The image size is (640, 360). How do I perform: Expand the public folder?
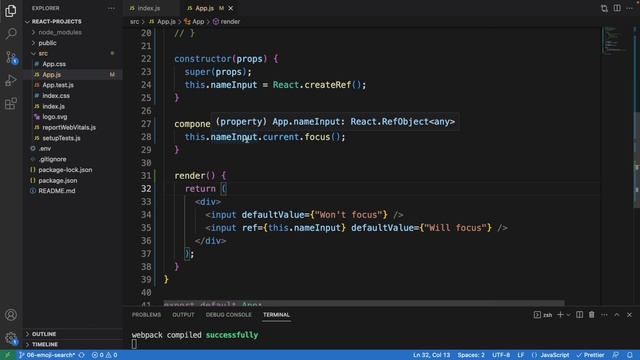[47, 43]
